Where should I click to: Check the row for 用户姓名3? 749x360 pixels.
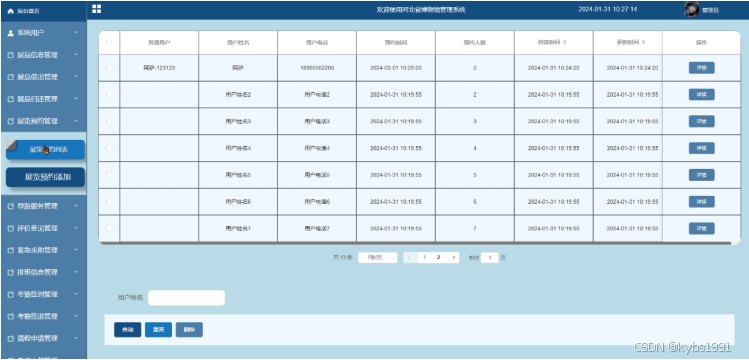pos(109,121)
